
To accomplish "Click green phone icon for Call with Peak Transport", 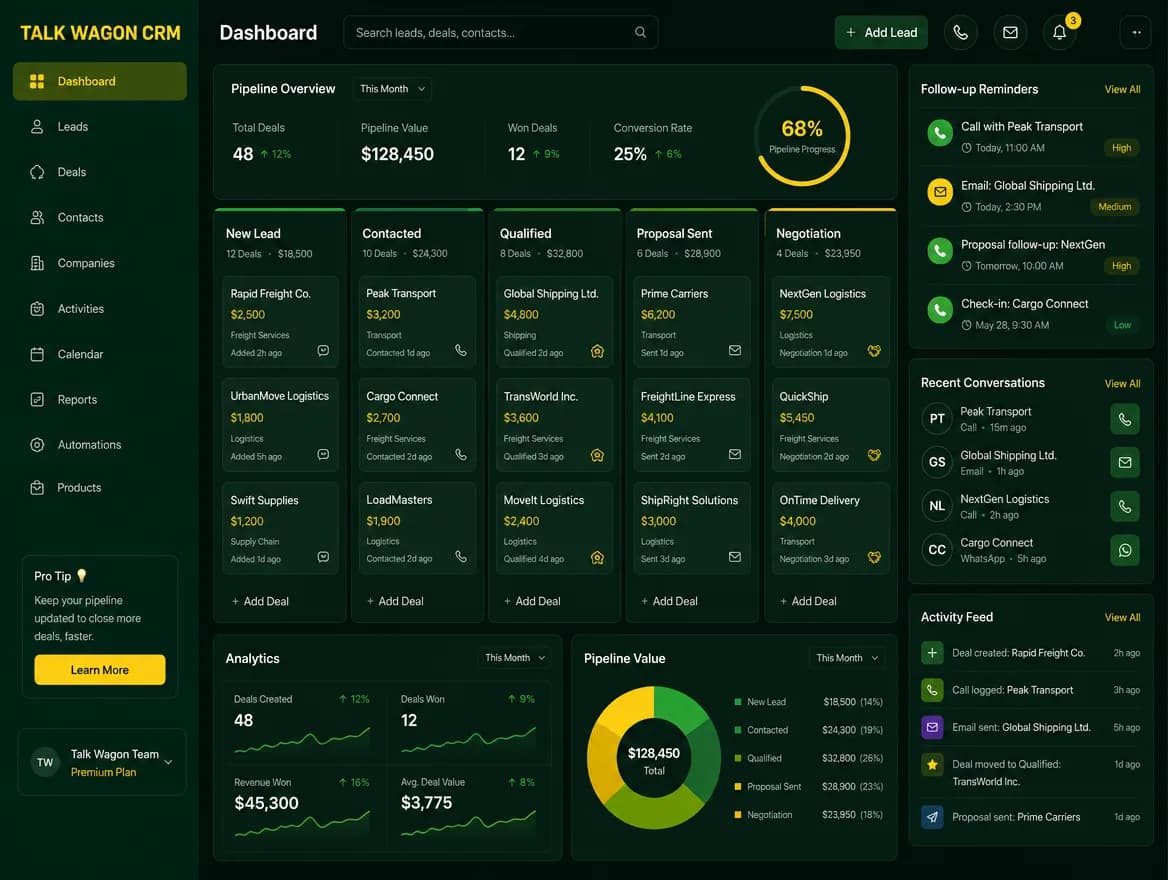I will [x=940, y=133].
